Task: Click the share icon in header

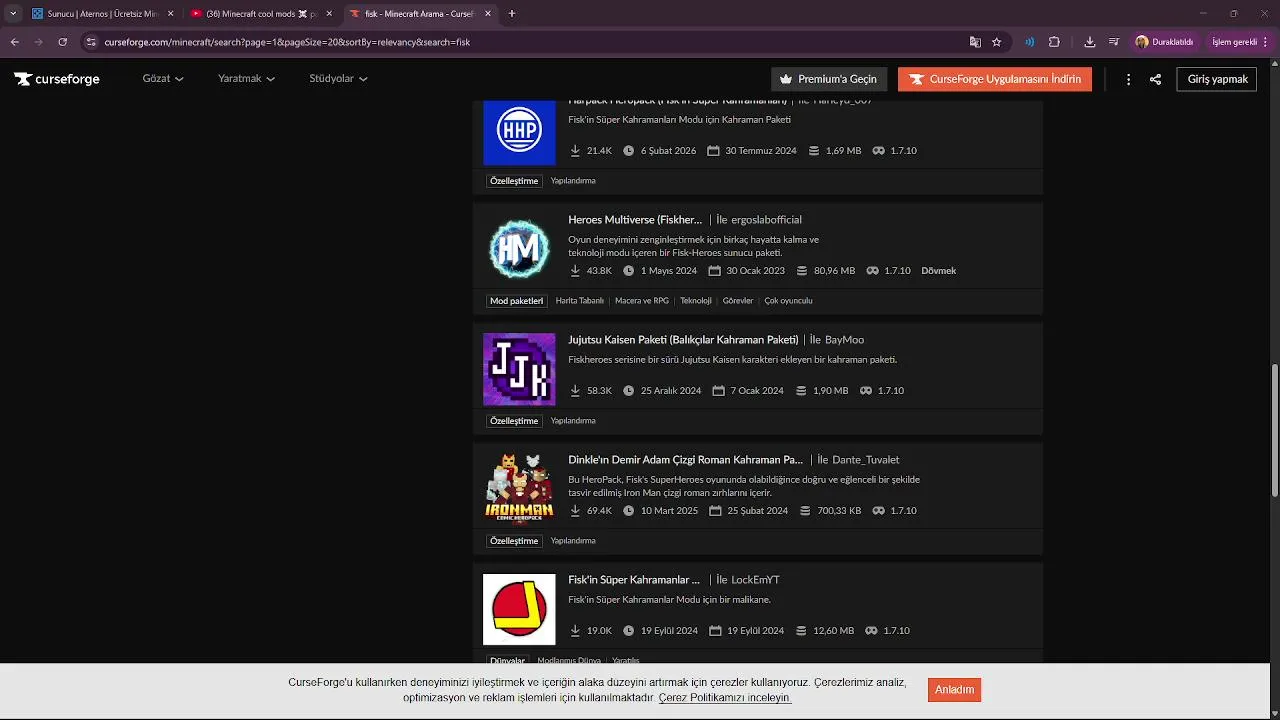Action: point(1155,79)
